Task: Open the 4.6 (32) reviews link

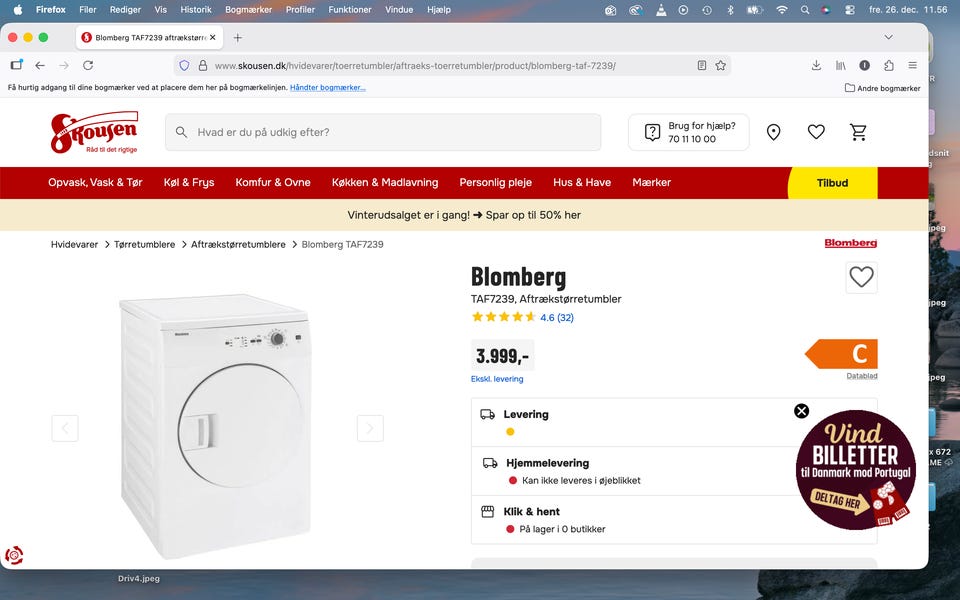Action: coord(557,317)
